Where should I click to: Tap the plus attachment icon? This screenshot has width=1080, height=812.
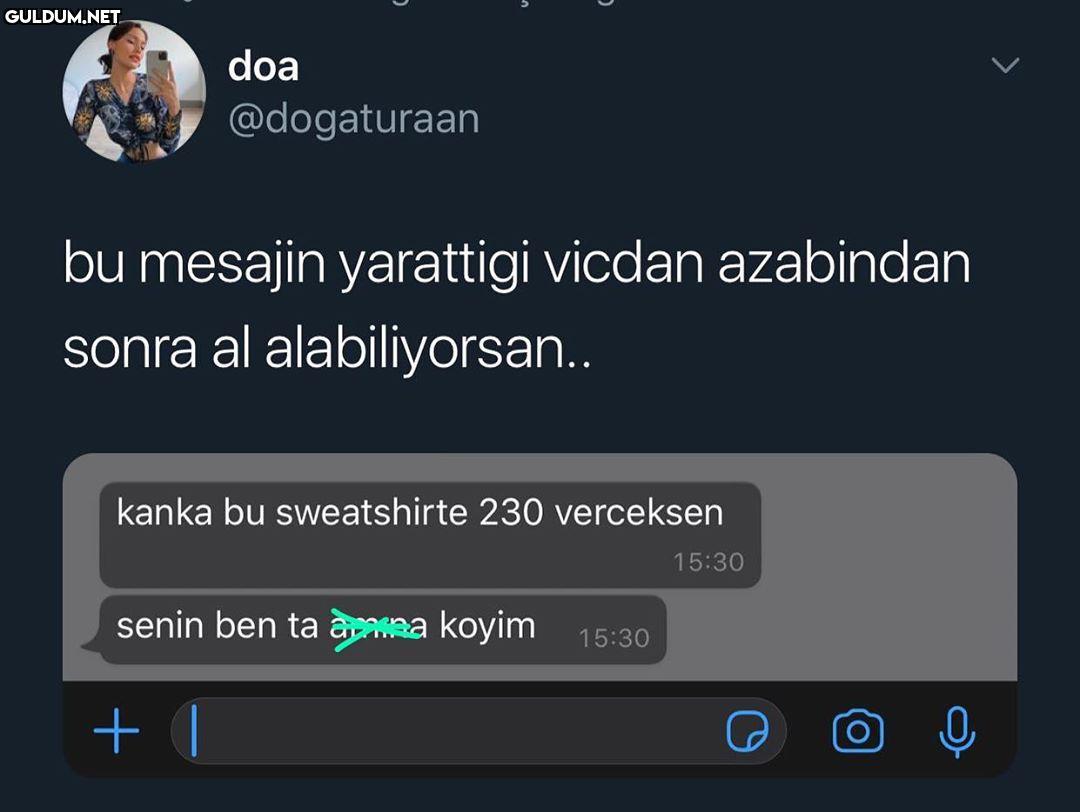click(x=117, y=733)
